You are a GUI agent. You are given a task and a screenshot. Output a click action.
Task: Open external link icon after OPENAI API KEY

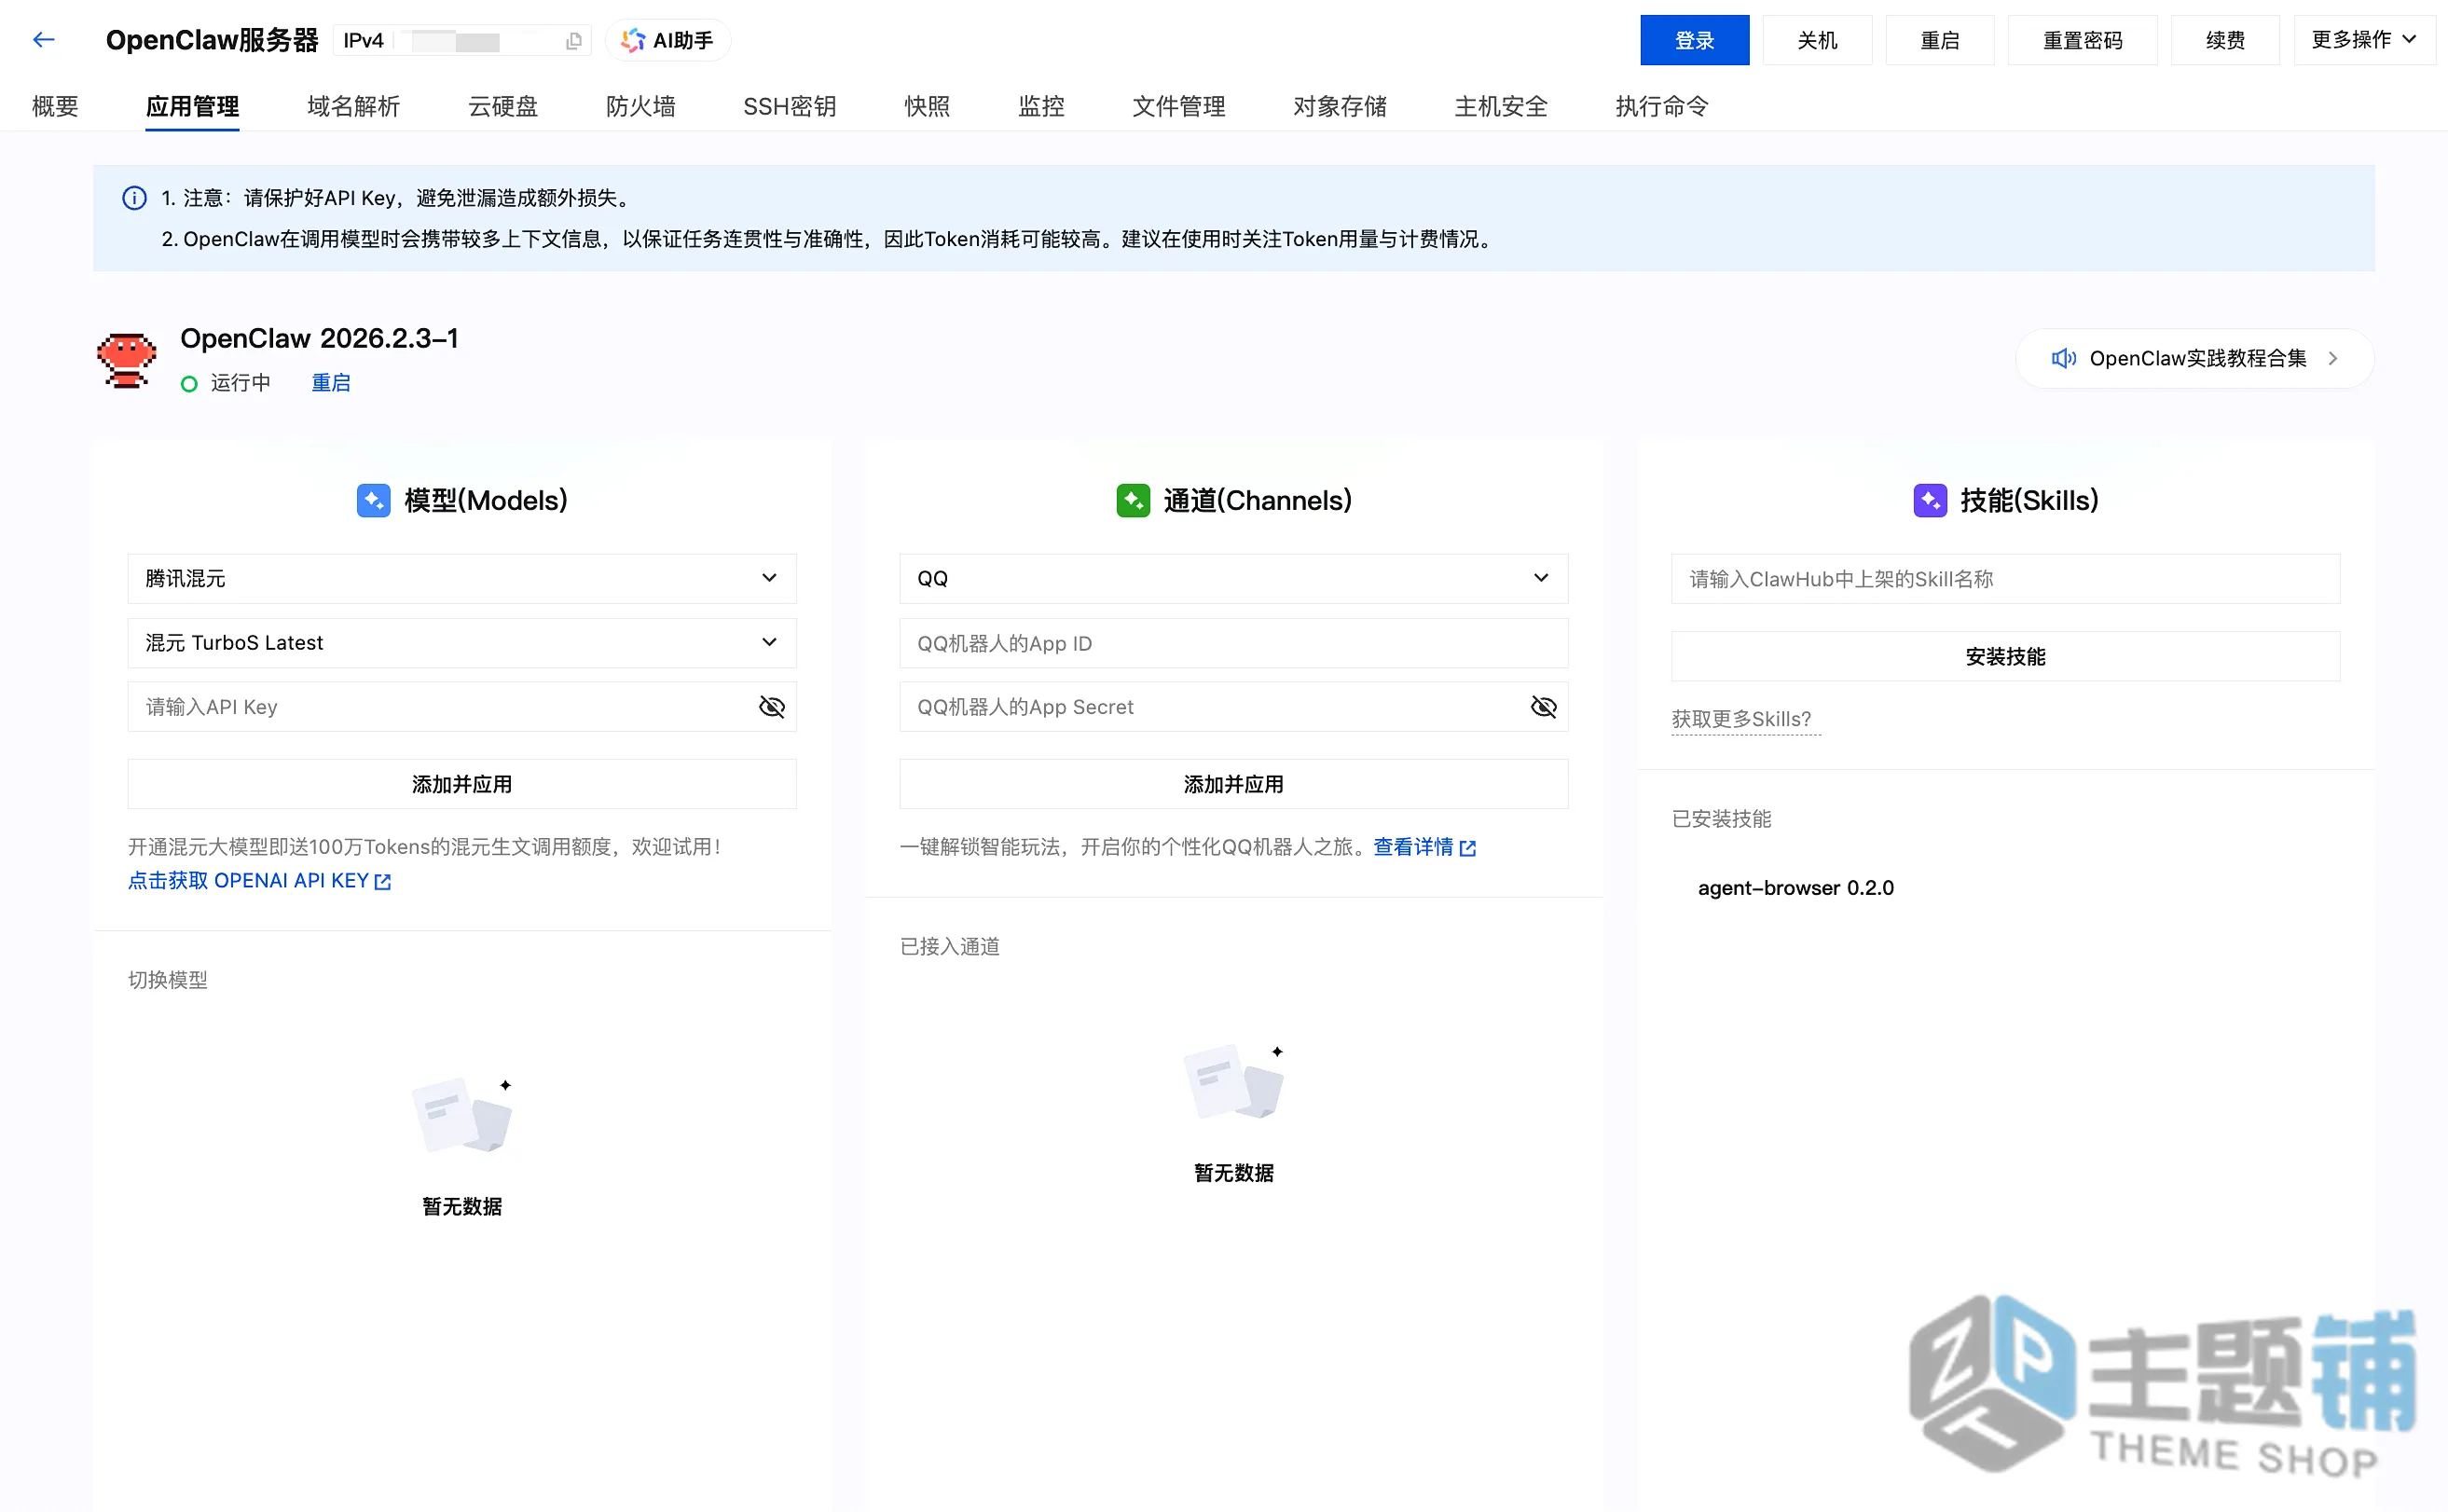[383, 881]
